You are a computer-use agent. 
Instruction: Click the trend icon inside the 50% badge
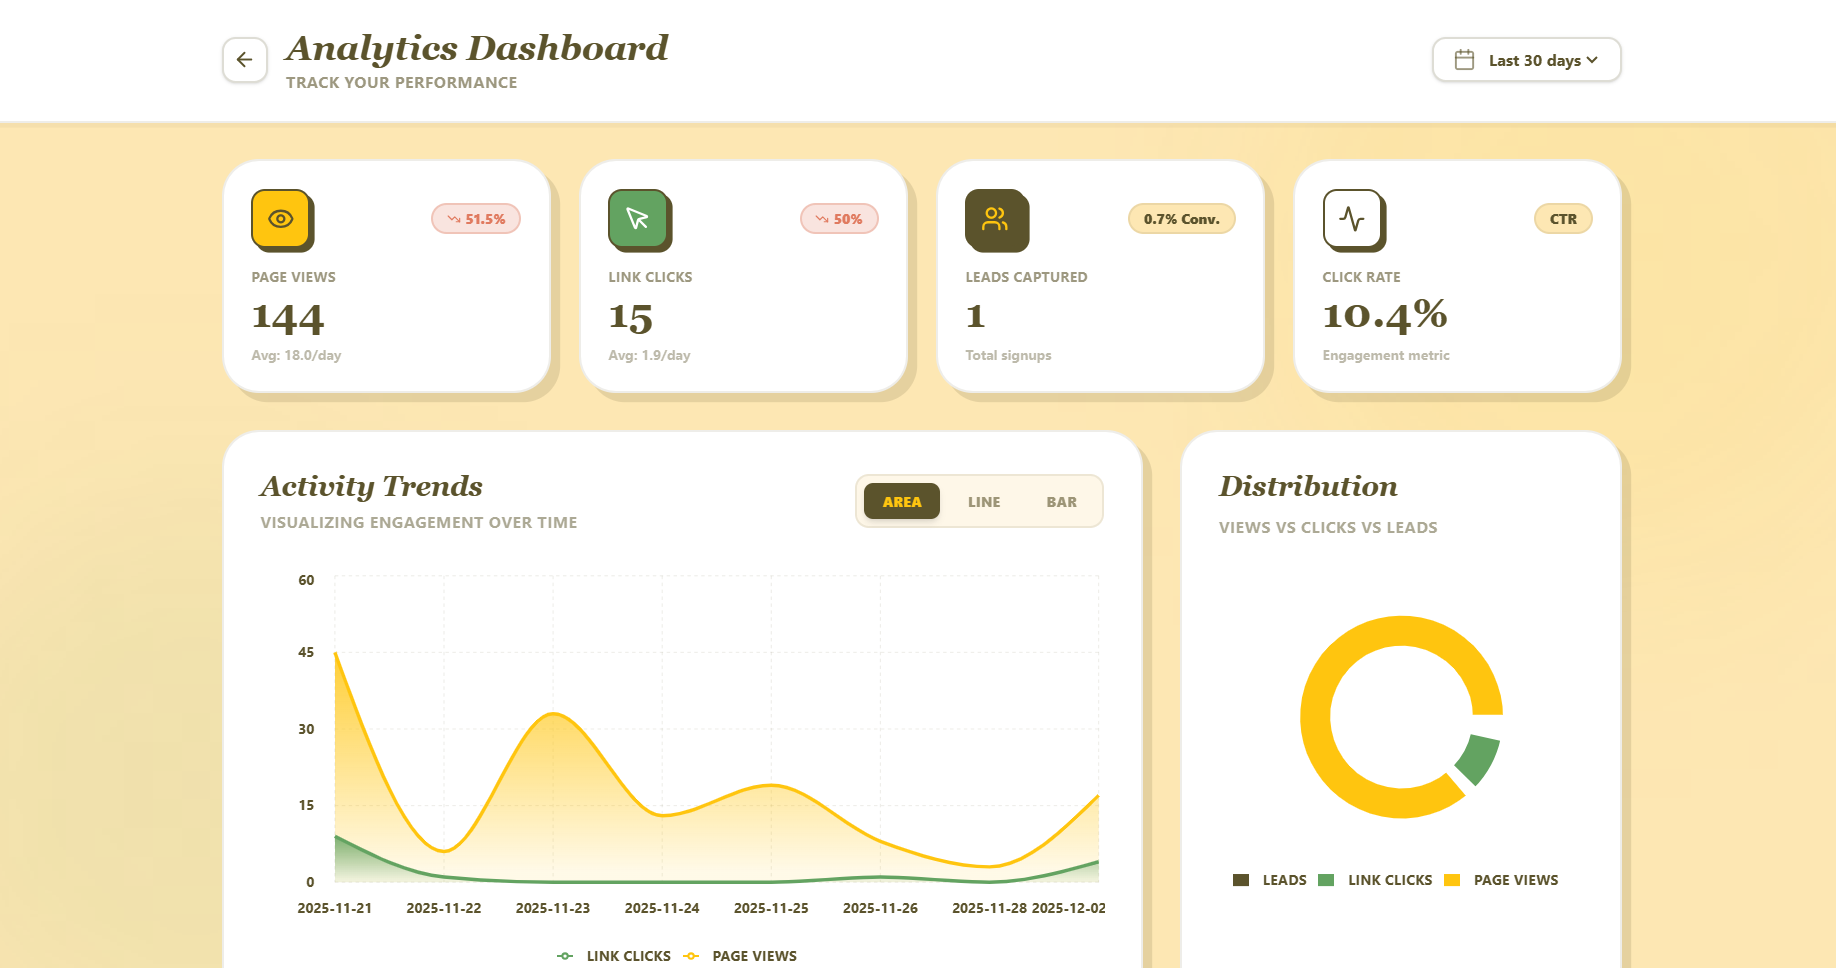(x=822, y=218)
